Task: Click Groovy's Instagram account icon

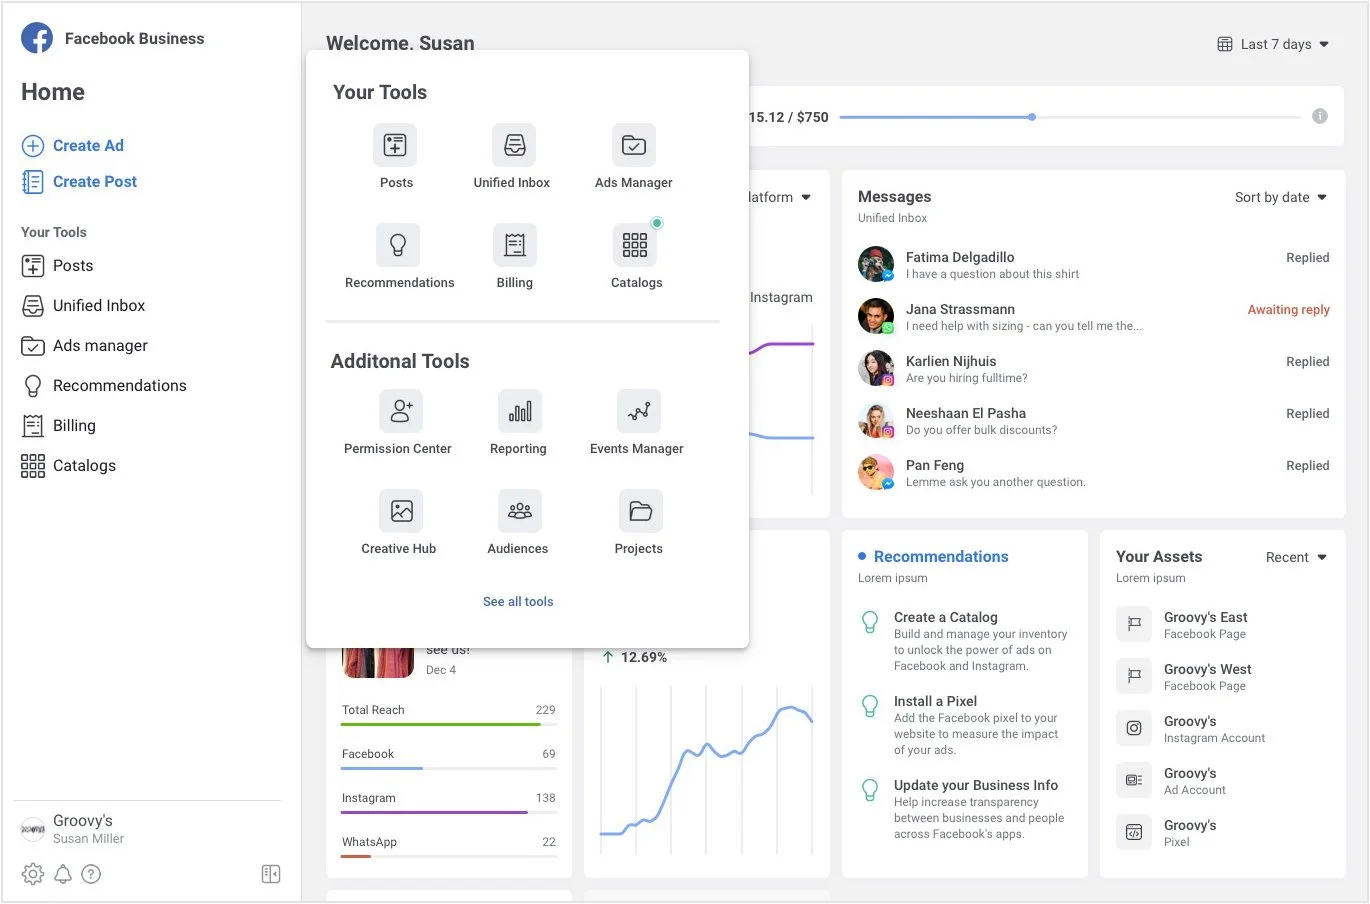Action: pos(1134,728)
